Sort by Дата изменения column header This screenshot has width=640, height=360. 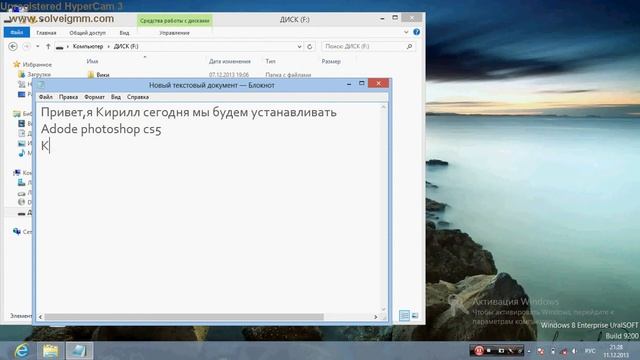(229, 62)
